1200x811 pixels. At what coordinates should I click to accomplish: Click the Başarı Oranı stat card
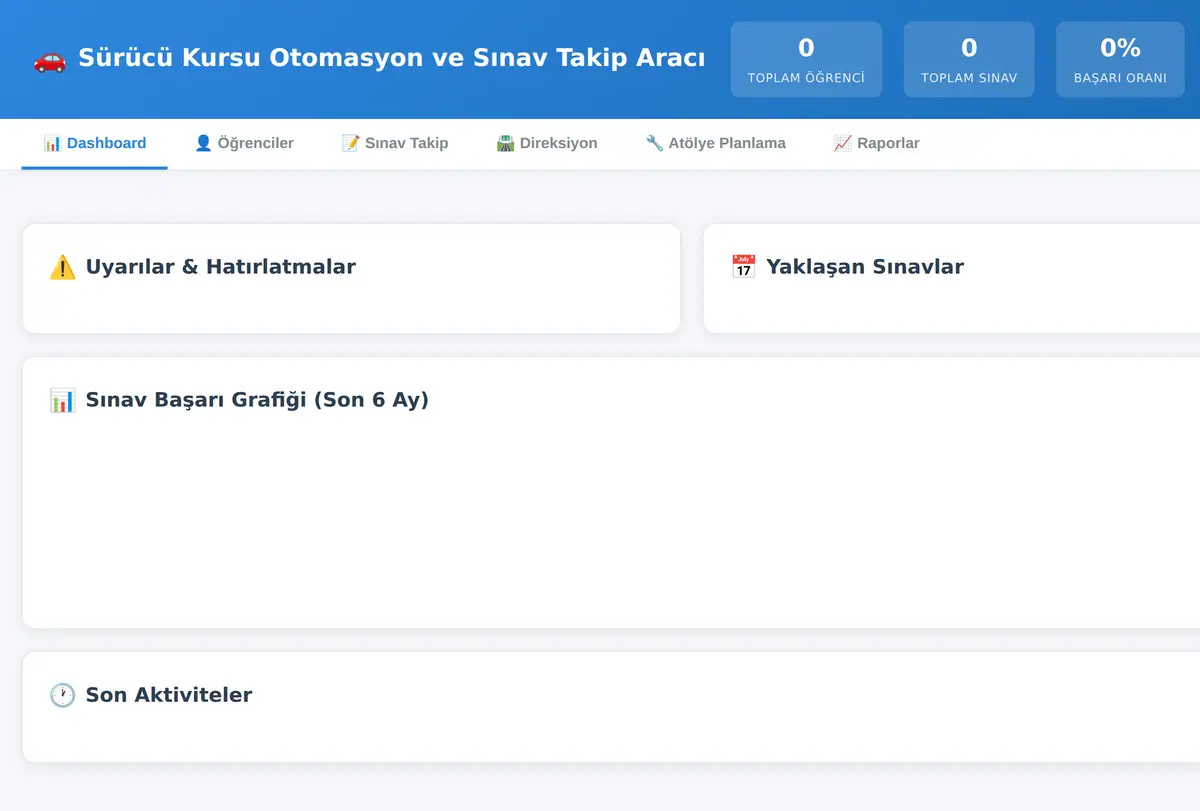[1120, 60]
